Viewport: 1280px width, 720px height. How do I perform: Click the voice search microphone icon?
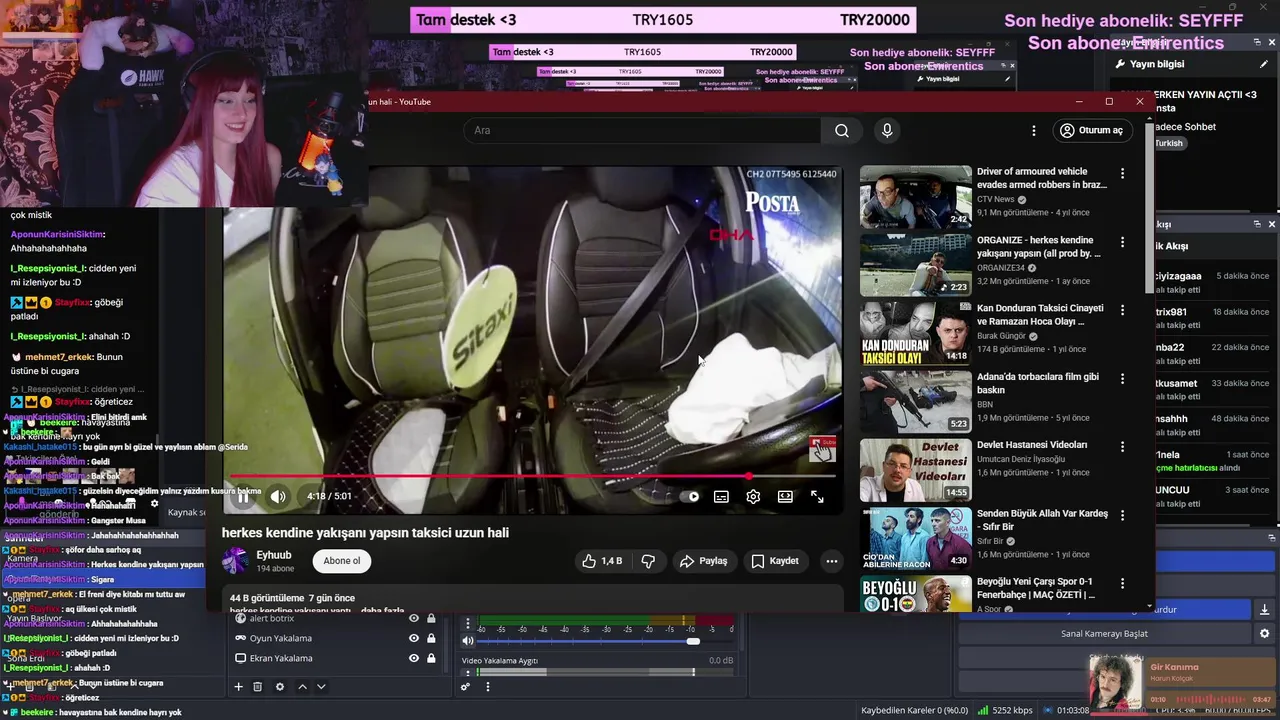coord(887,130)
